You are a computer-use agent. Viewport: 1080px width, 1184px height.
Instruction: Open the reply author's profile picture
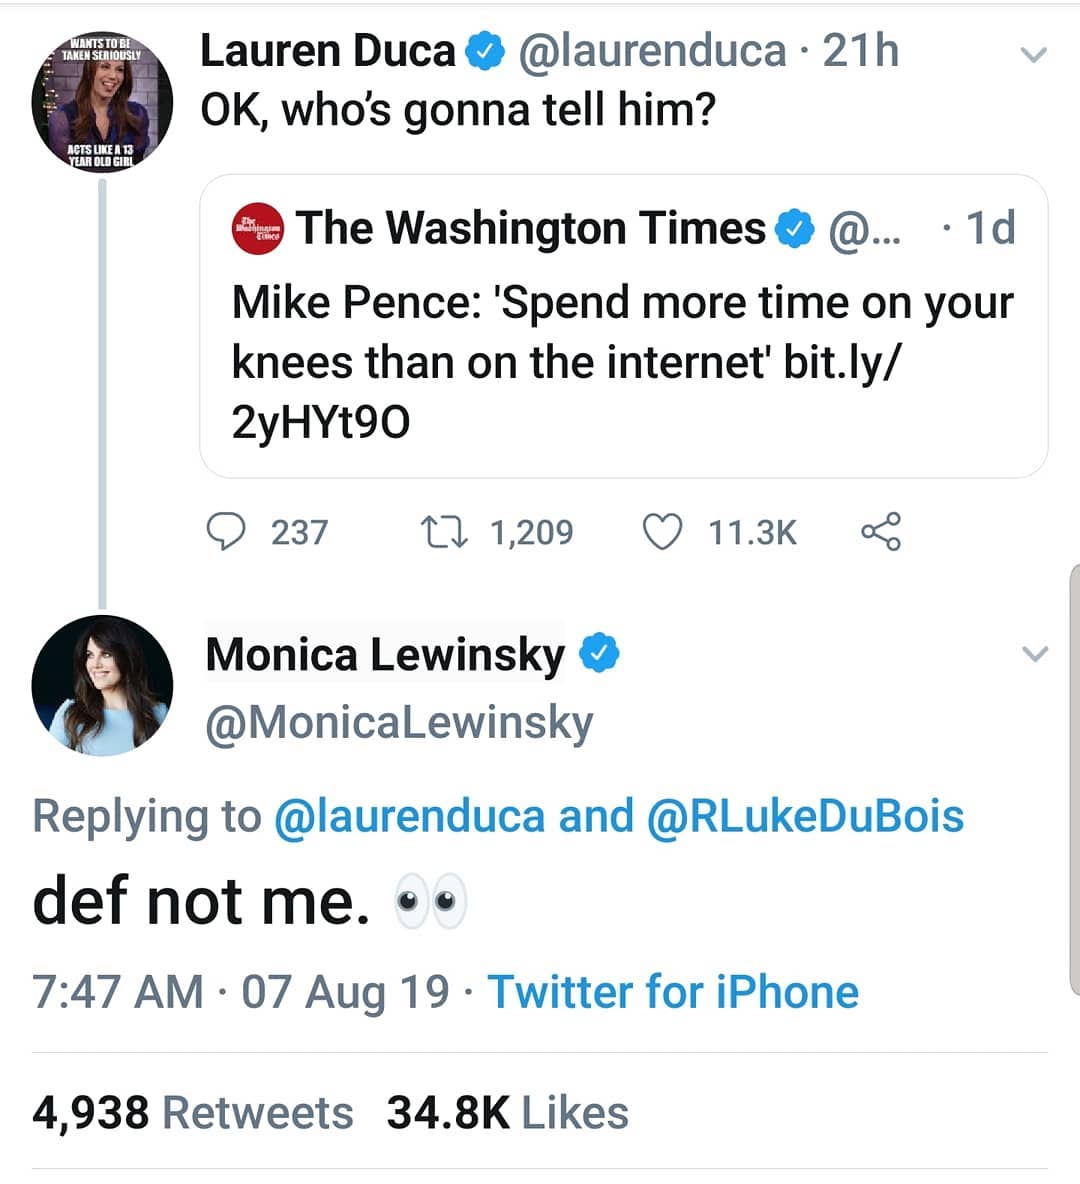tap(102, 685)
